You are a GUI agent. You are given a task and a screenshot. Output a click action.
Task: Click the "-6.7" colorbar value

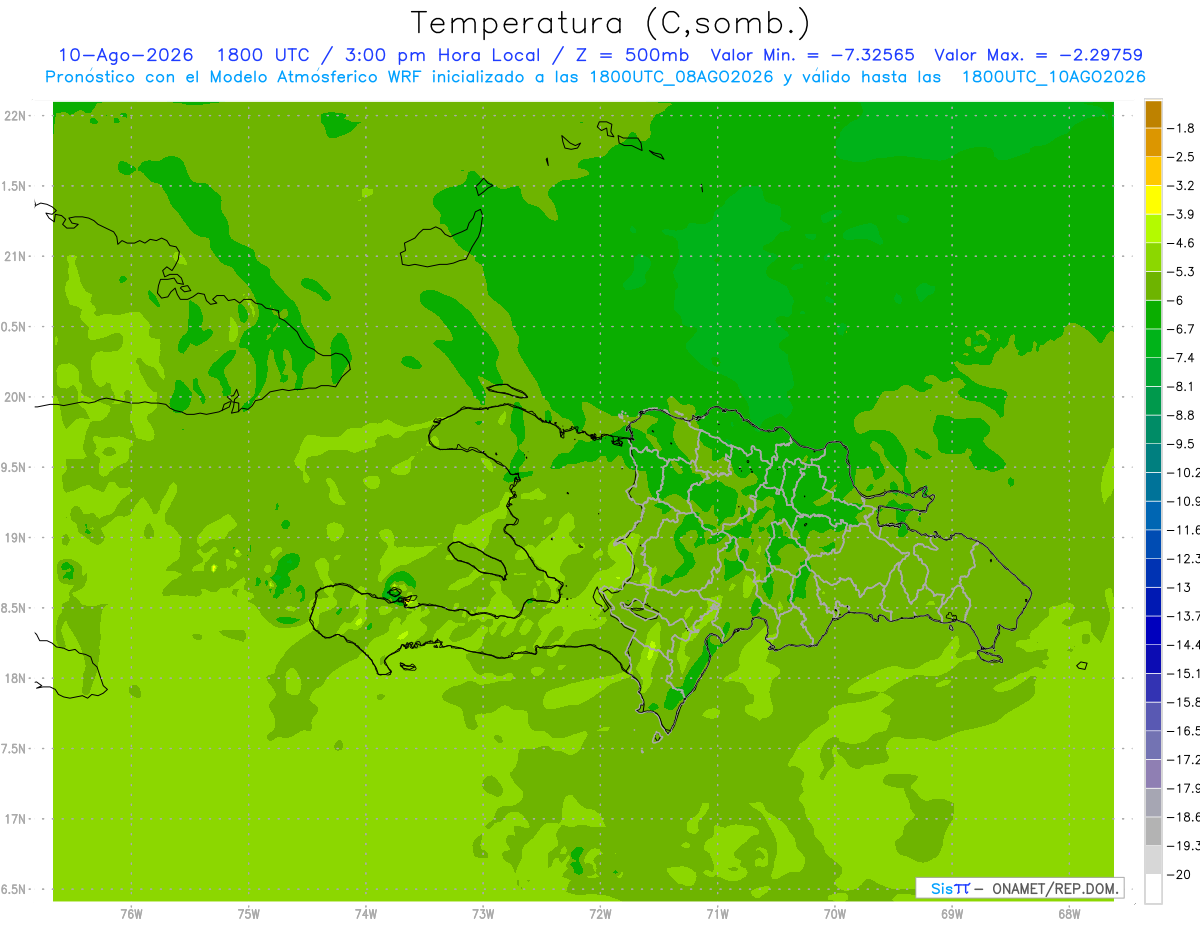[1182, 329]
